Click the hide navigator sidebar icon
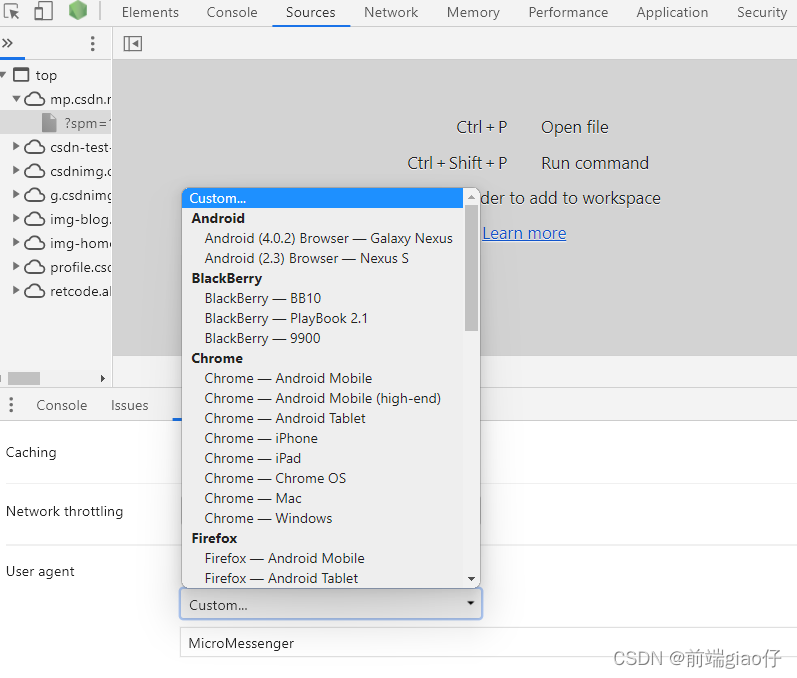 [x=133, y=44]
